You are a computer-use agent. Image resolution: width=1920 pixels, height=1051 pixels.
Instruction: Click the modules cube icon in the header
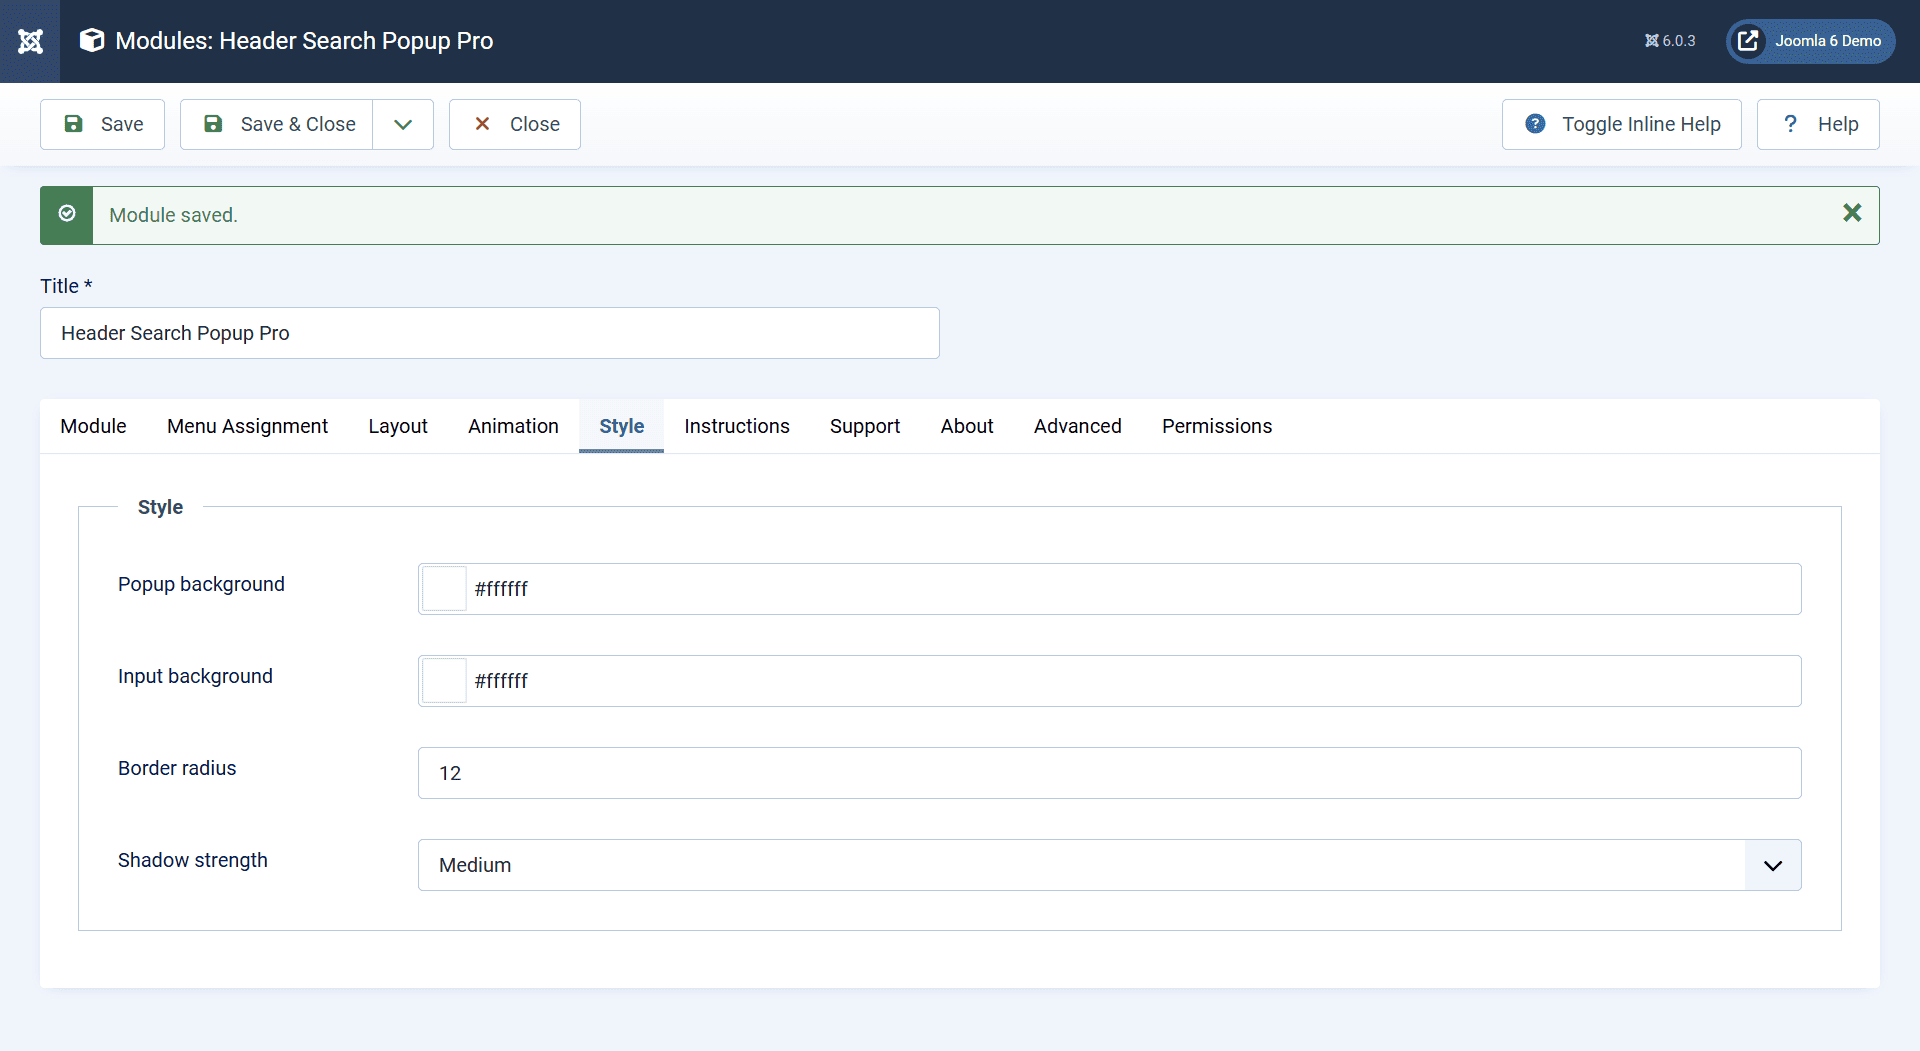click(91, 40)
